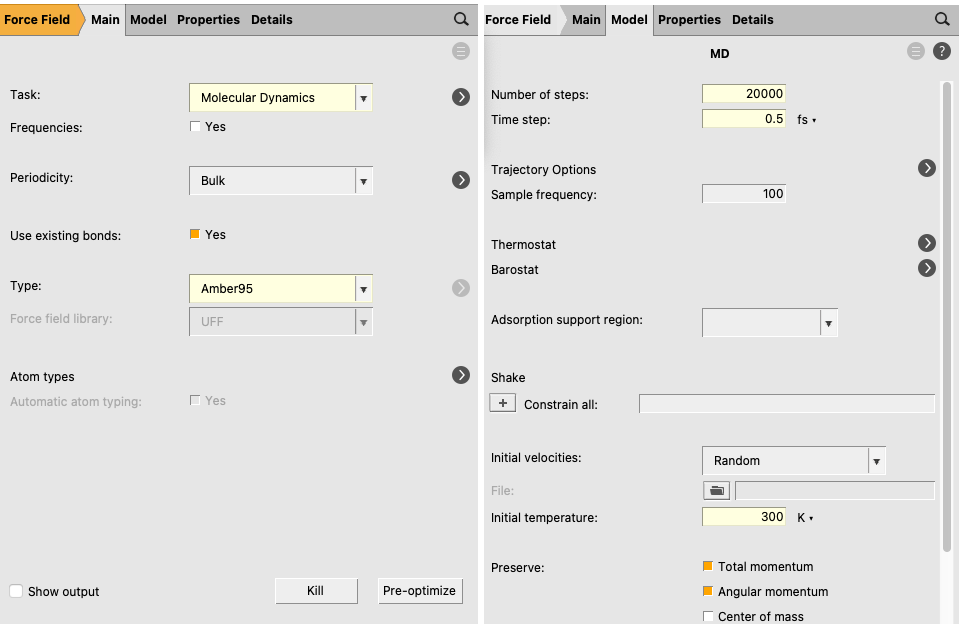This screenshot has width=960, height=624.
Task: Click the Number of steps input field
Action: pyautogui.click(x=742, y=94)
